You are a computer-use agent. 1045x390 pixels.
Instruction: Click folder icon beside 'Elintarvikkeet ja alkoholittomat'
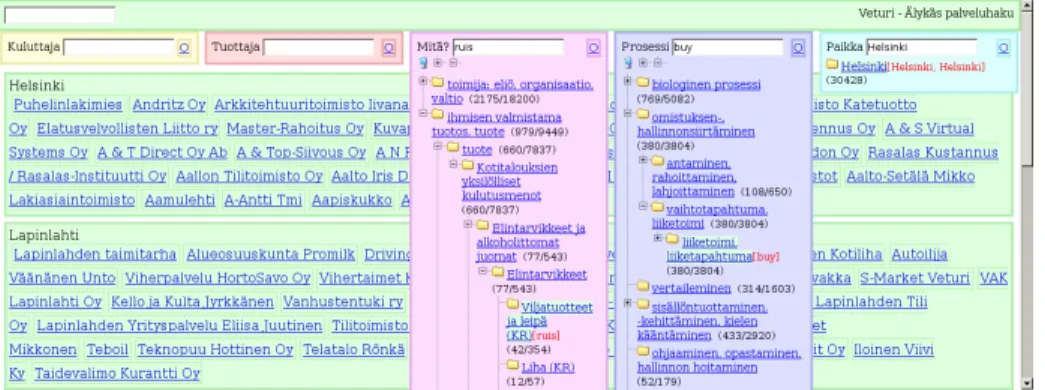pyautogui.click(x=483, y=225)
